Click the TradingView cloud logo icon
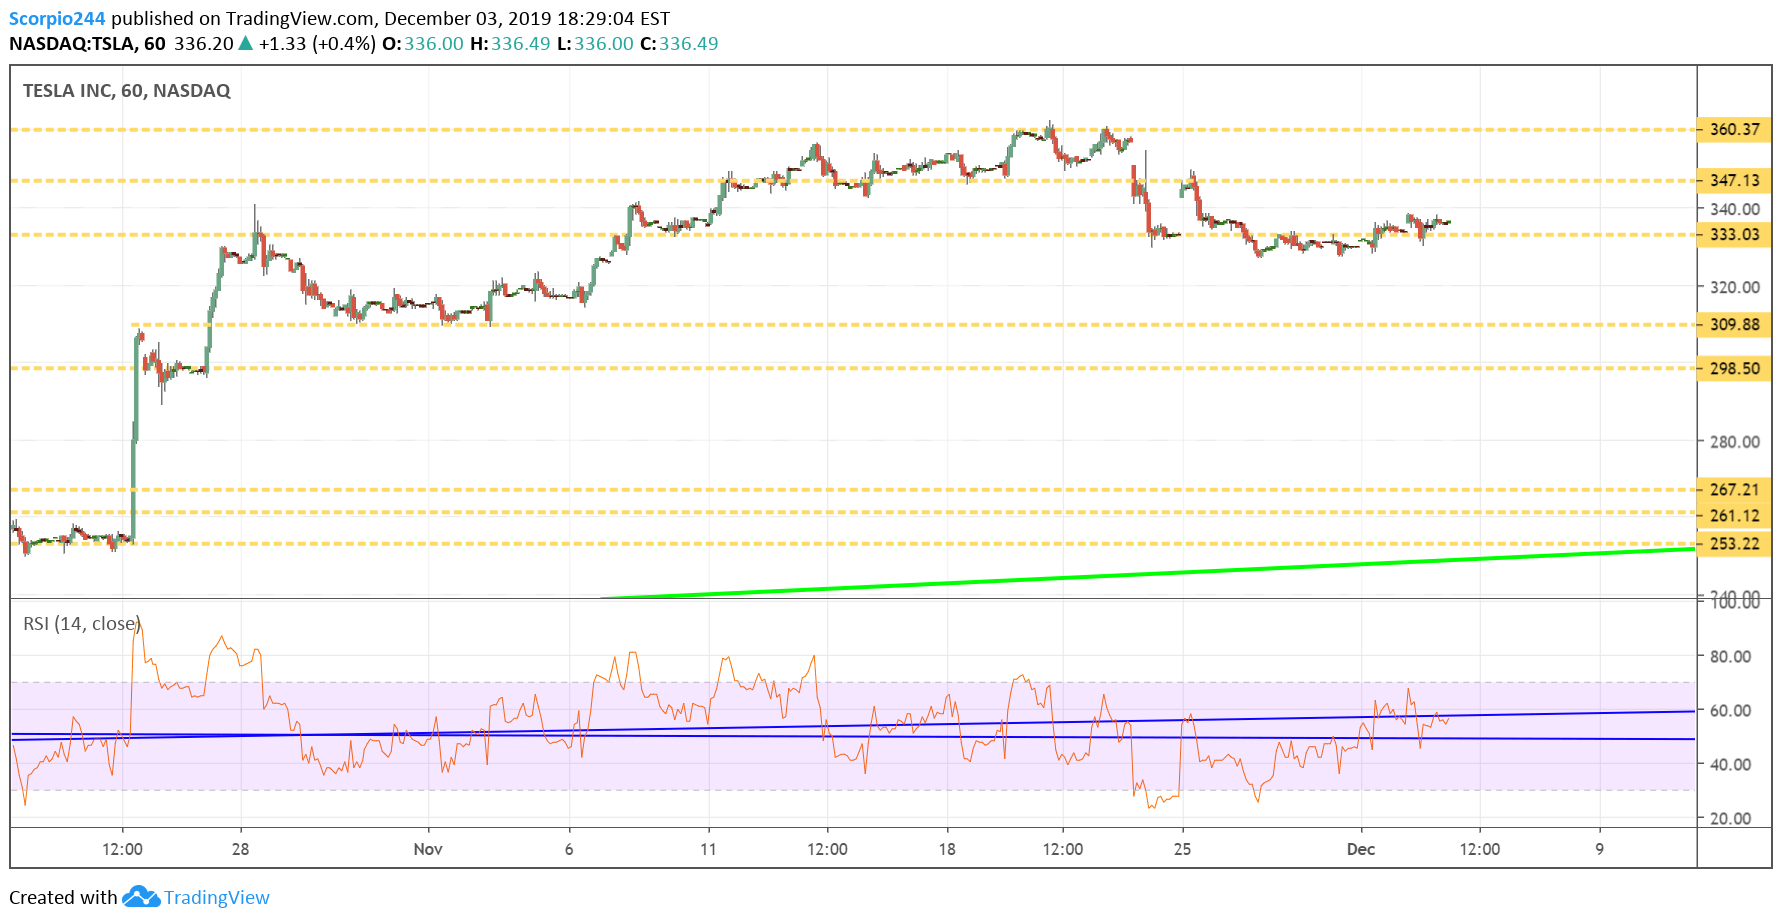The width and height of the screenshot is (1782, 923). click(141, 896)
